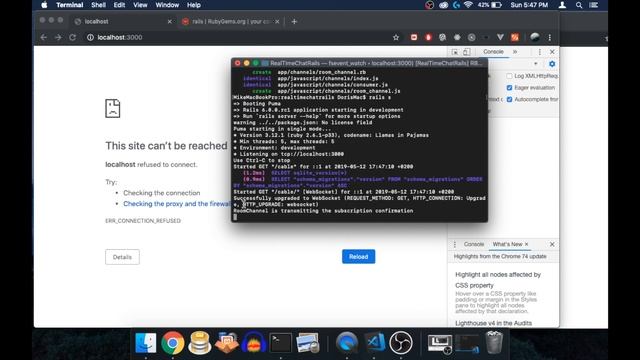This screenshot has height=360, width=640.
Task: Open Visual Studio Code from the Dock
Action: tap(374, 342)
